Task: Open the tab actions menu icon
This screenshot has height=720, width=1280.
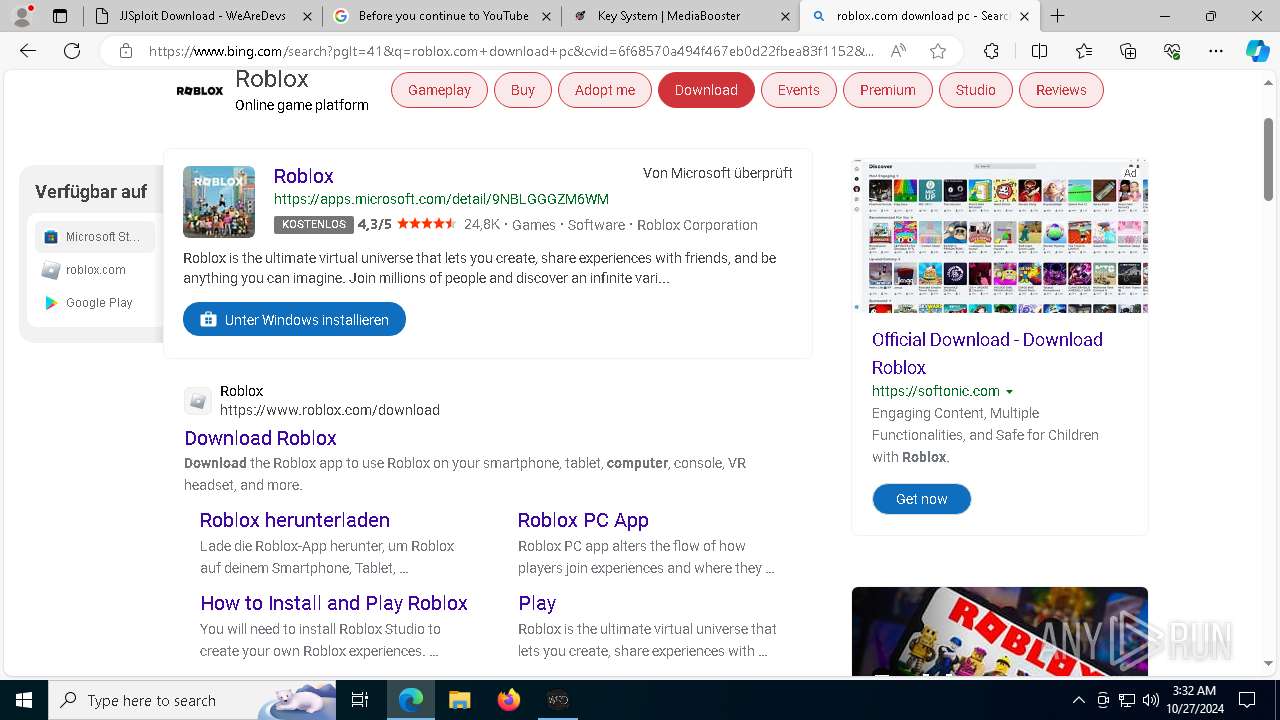Action: click(x=60, y=16)
